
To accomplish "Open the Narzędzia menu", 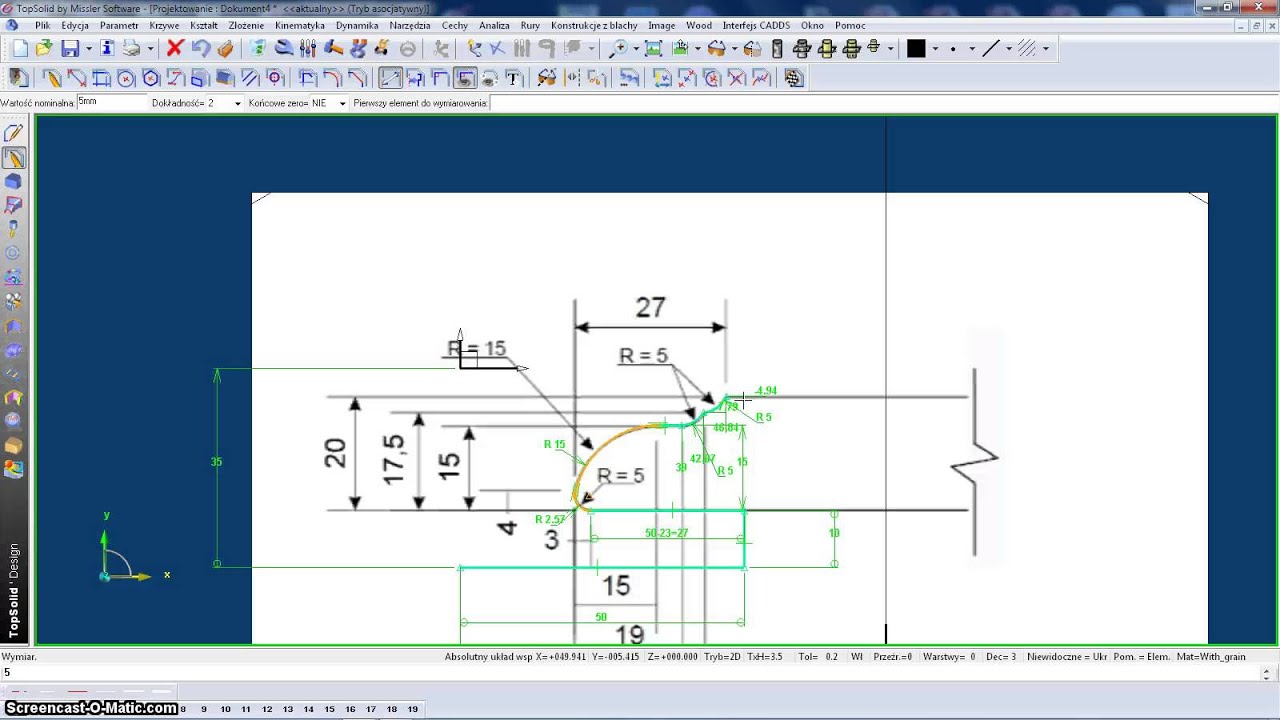I will (410, 25).
